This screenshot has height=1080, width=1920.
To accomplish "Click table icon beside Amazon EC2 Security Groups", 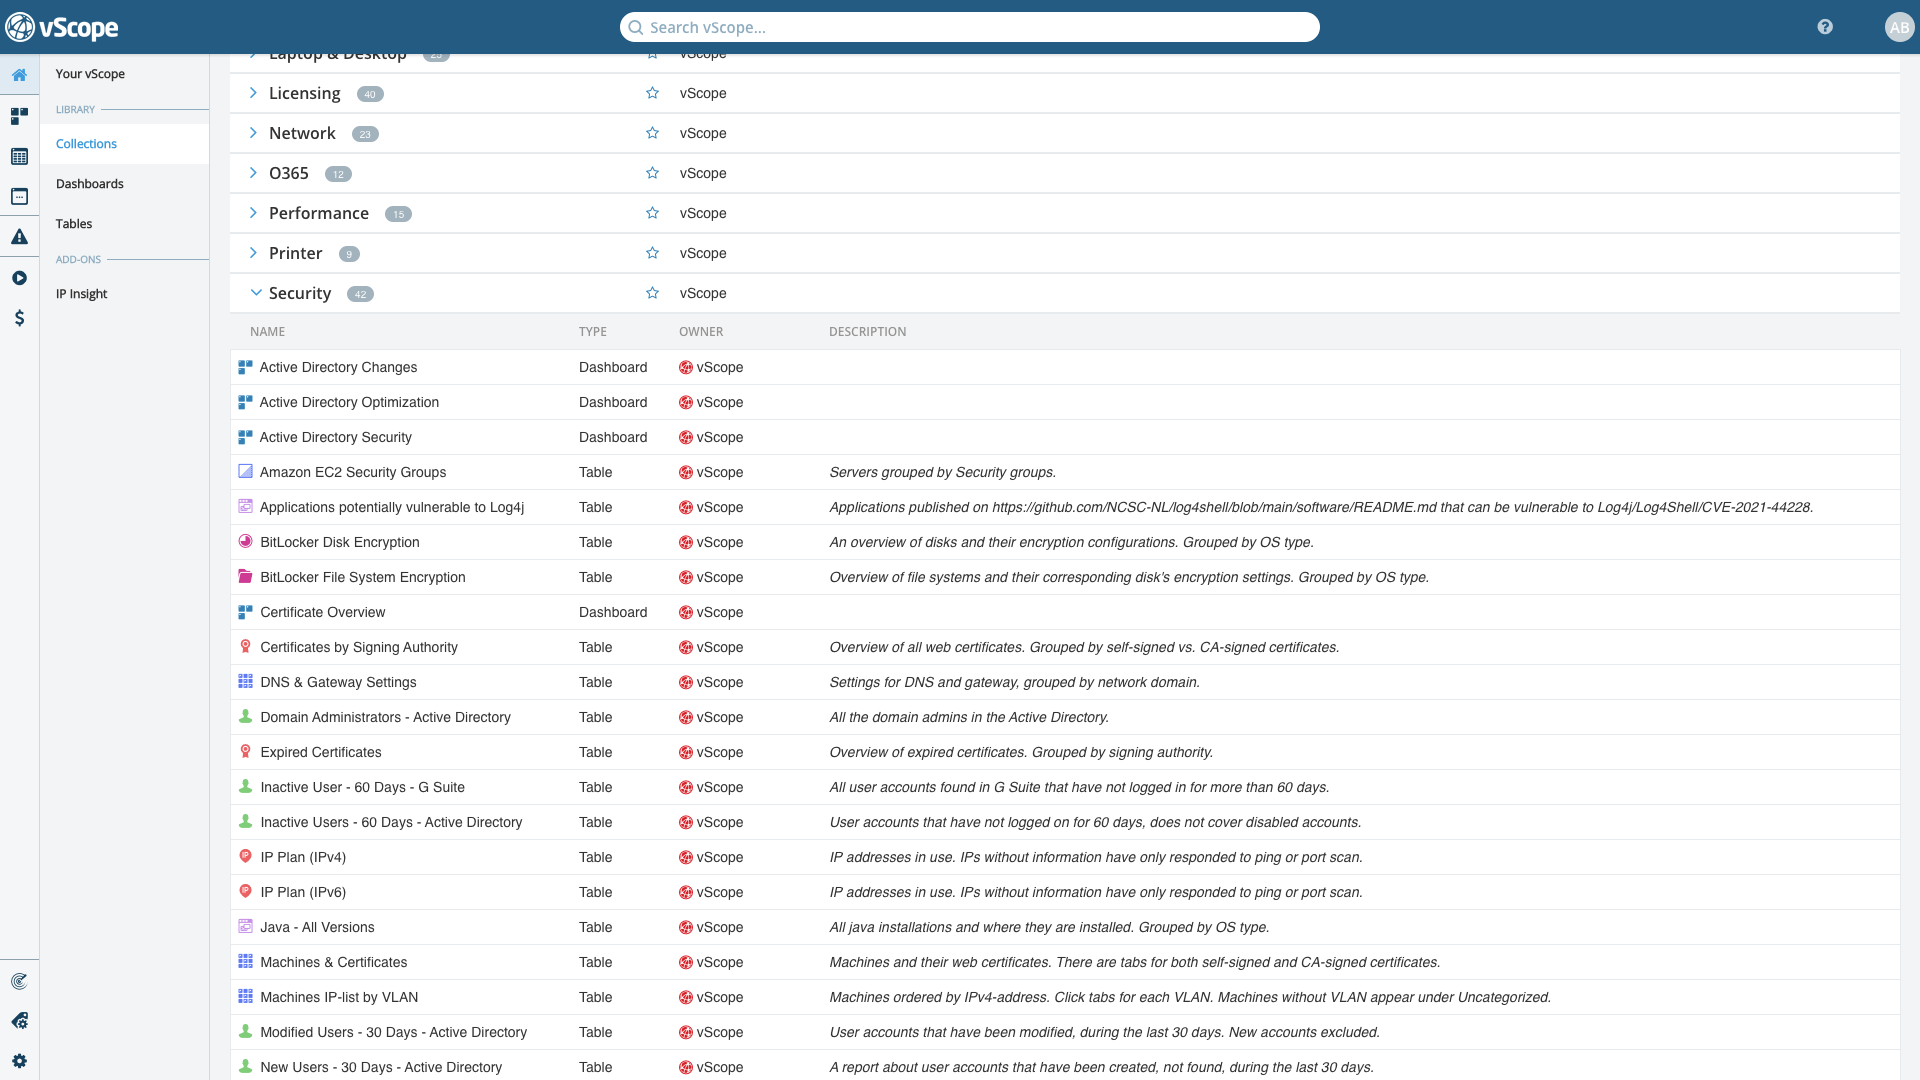I will click(245, 472).
